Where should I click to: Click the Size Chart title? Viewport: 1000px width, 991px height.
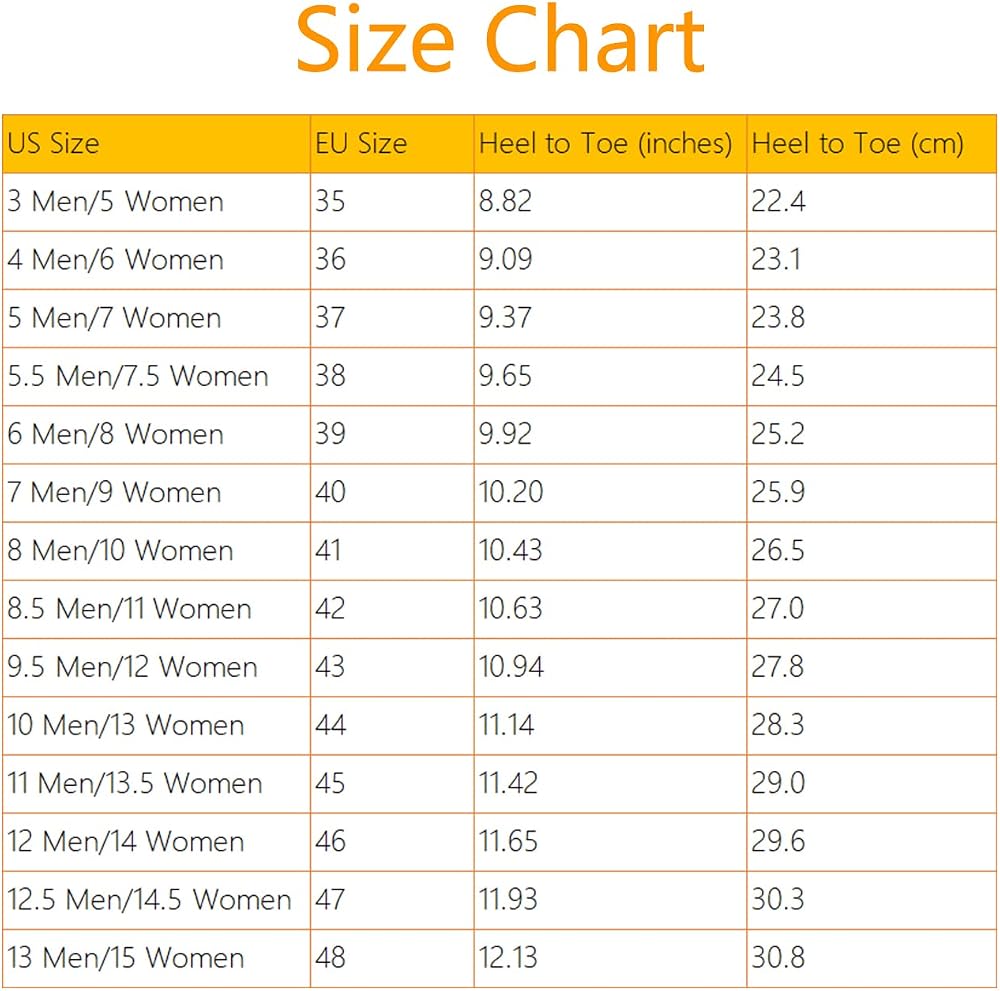pos(500,40)
